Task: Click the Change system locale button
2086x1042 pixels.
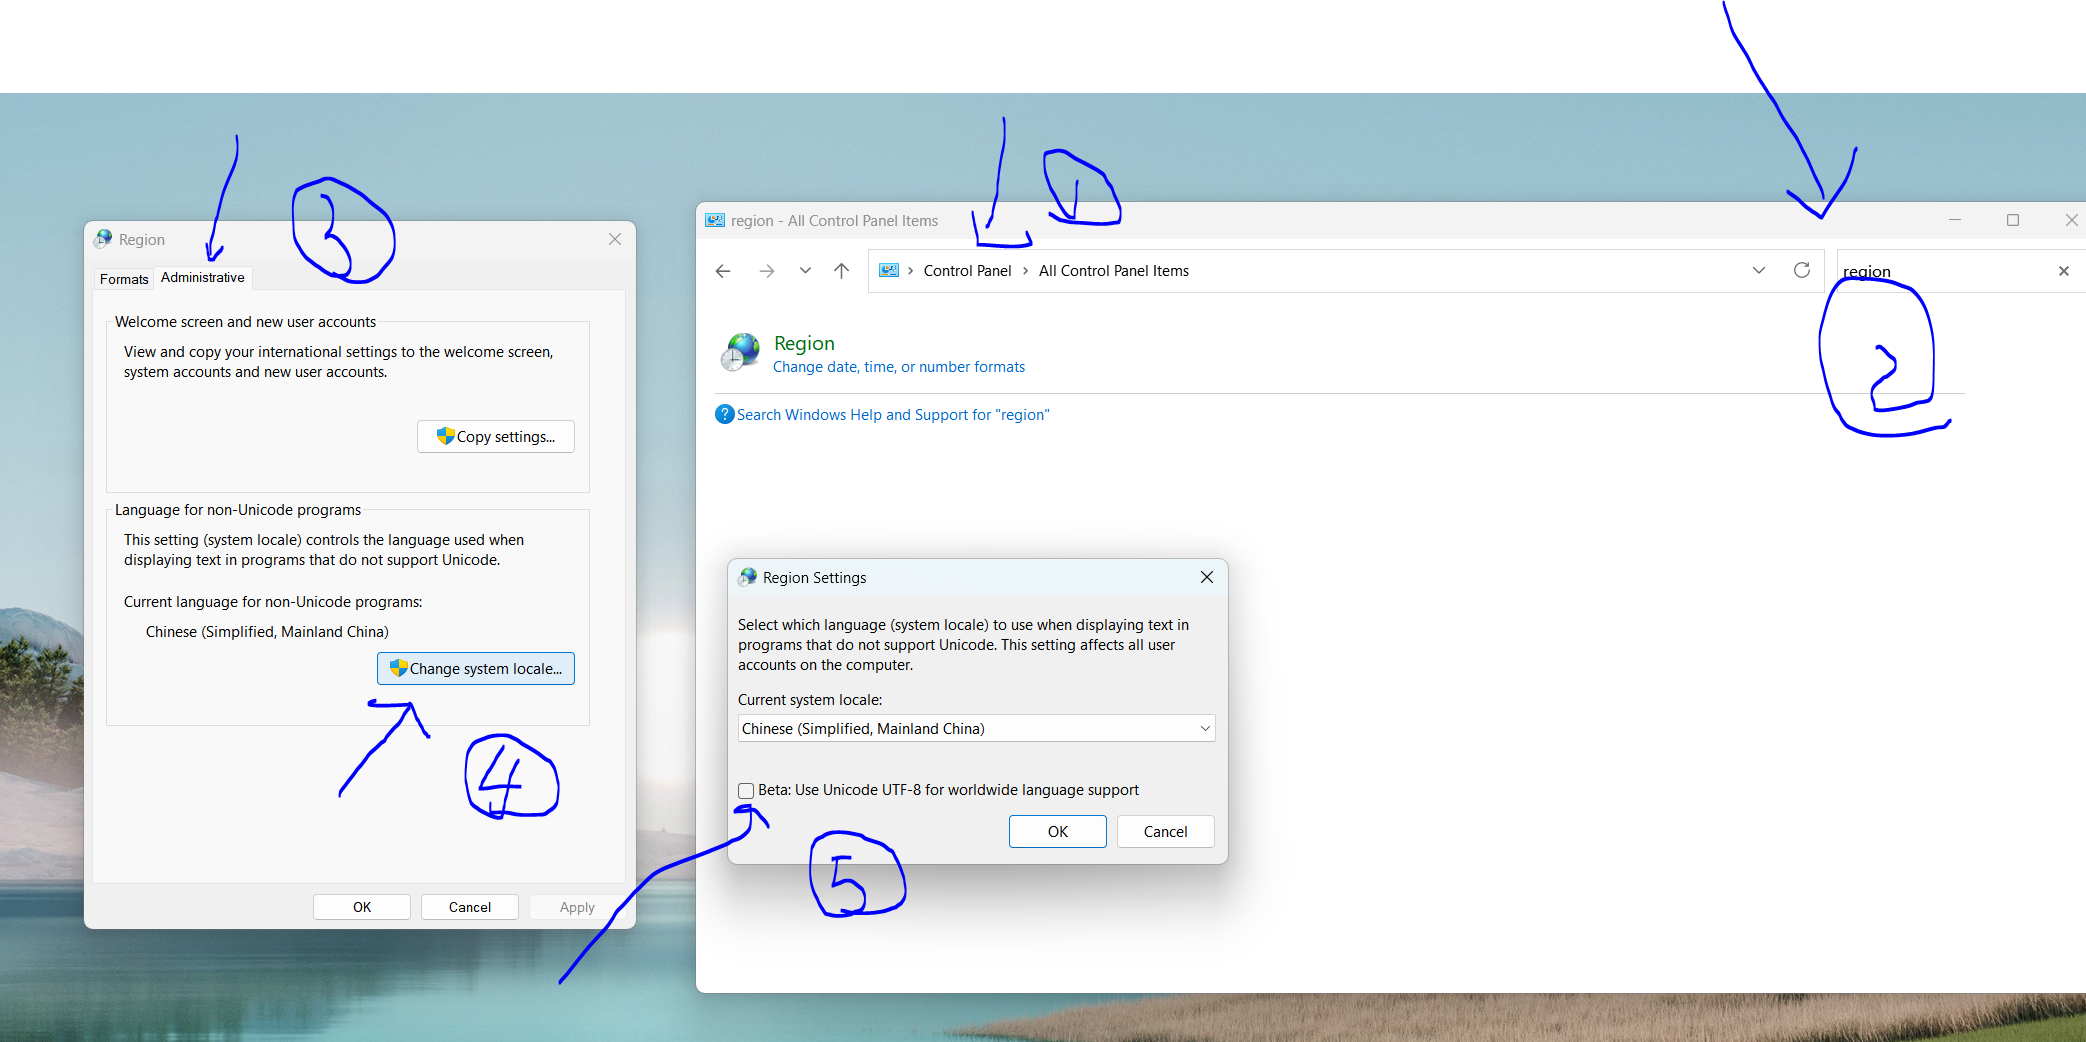Action: pos(475,668)
